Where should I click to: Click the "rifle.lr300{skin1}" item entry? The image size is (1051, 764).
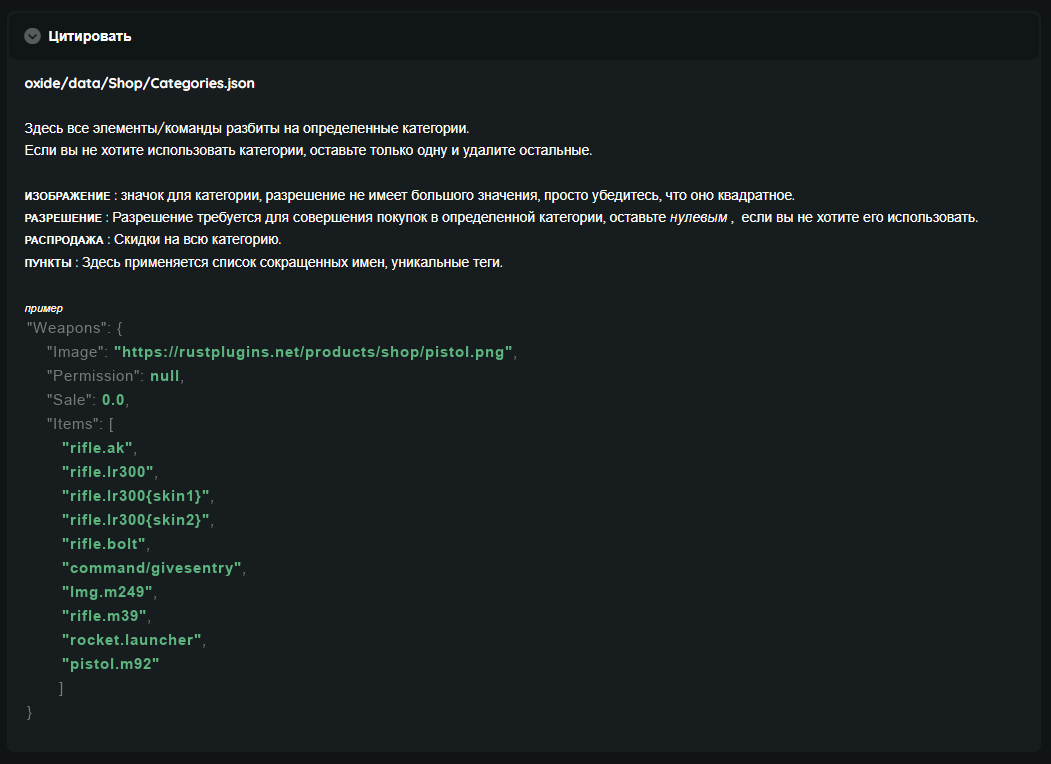136,496
